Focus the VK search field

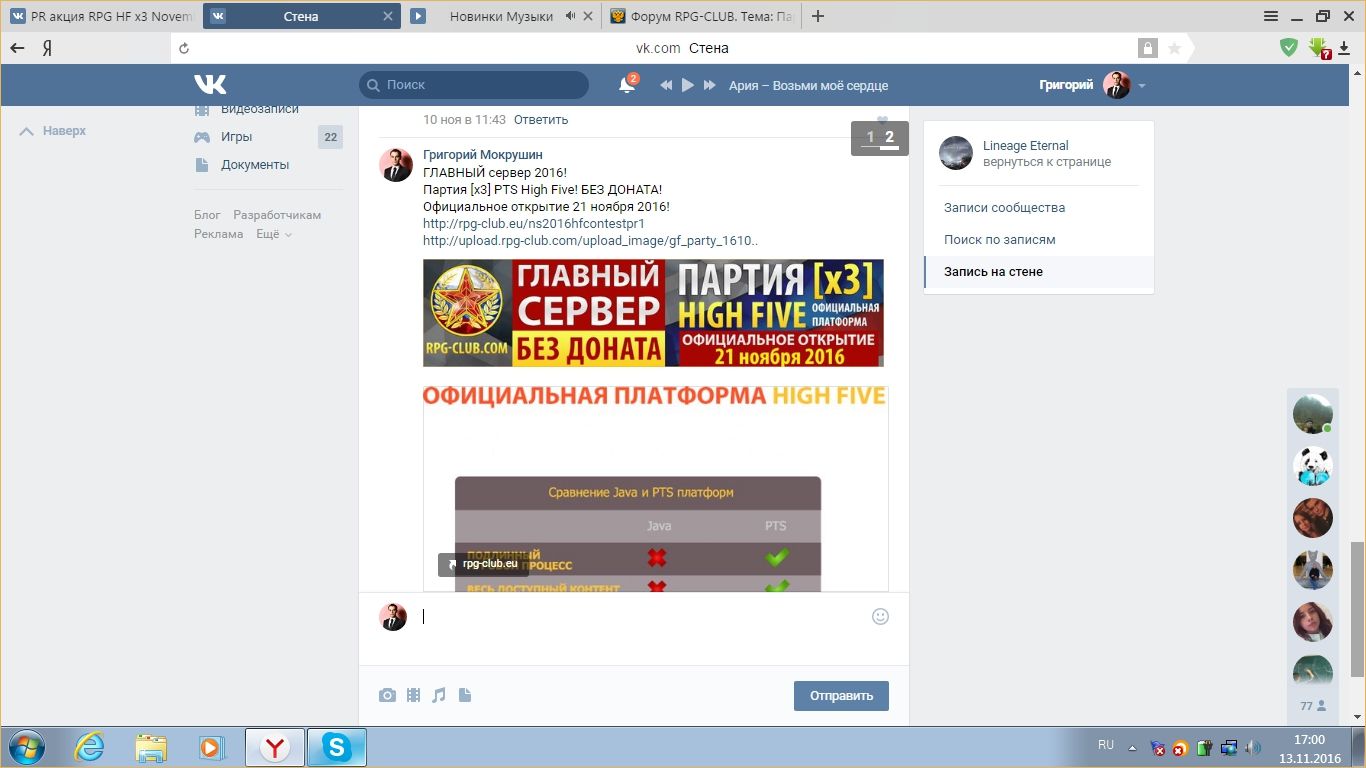tap(474, 85)
